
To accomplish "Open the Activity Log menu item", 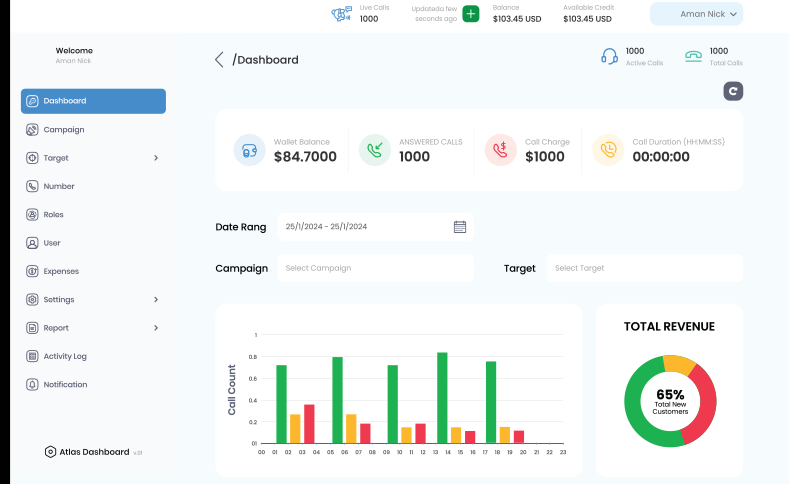I will click(x=93, y=356).
